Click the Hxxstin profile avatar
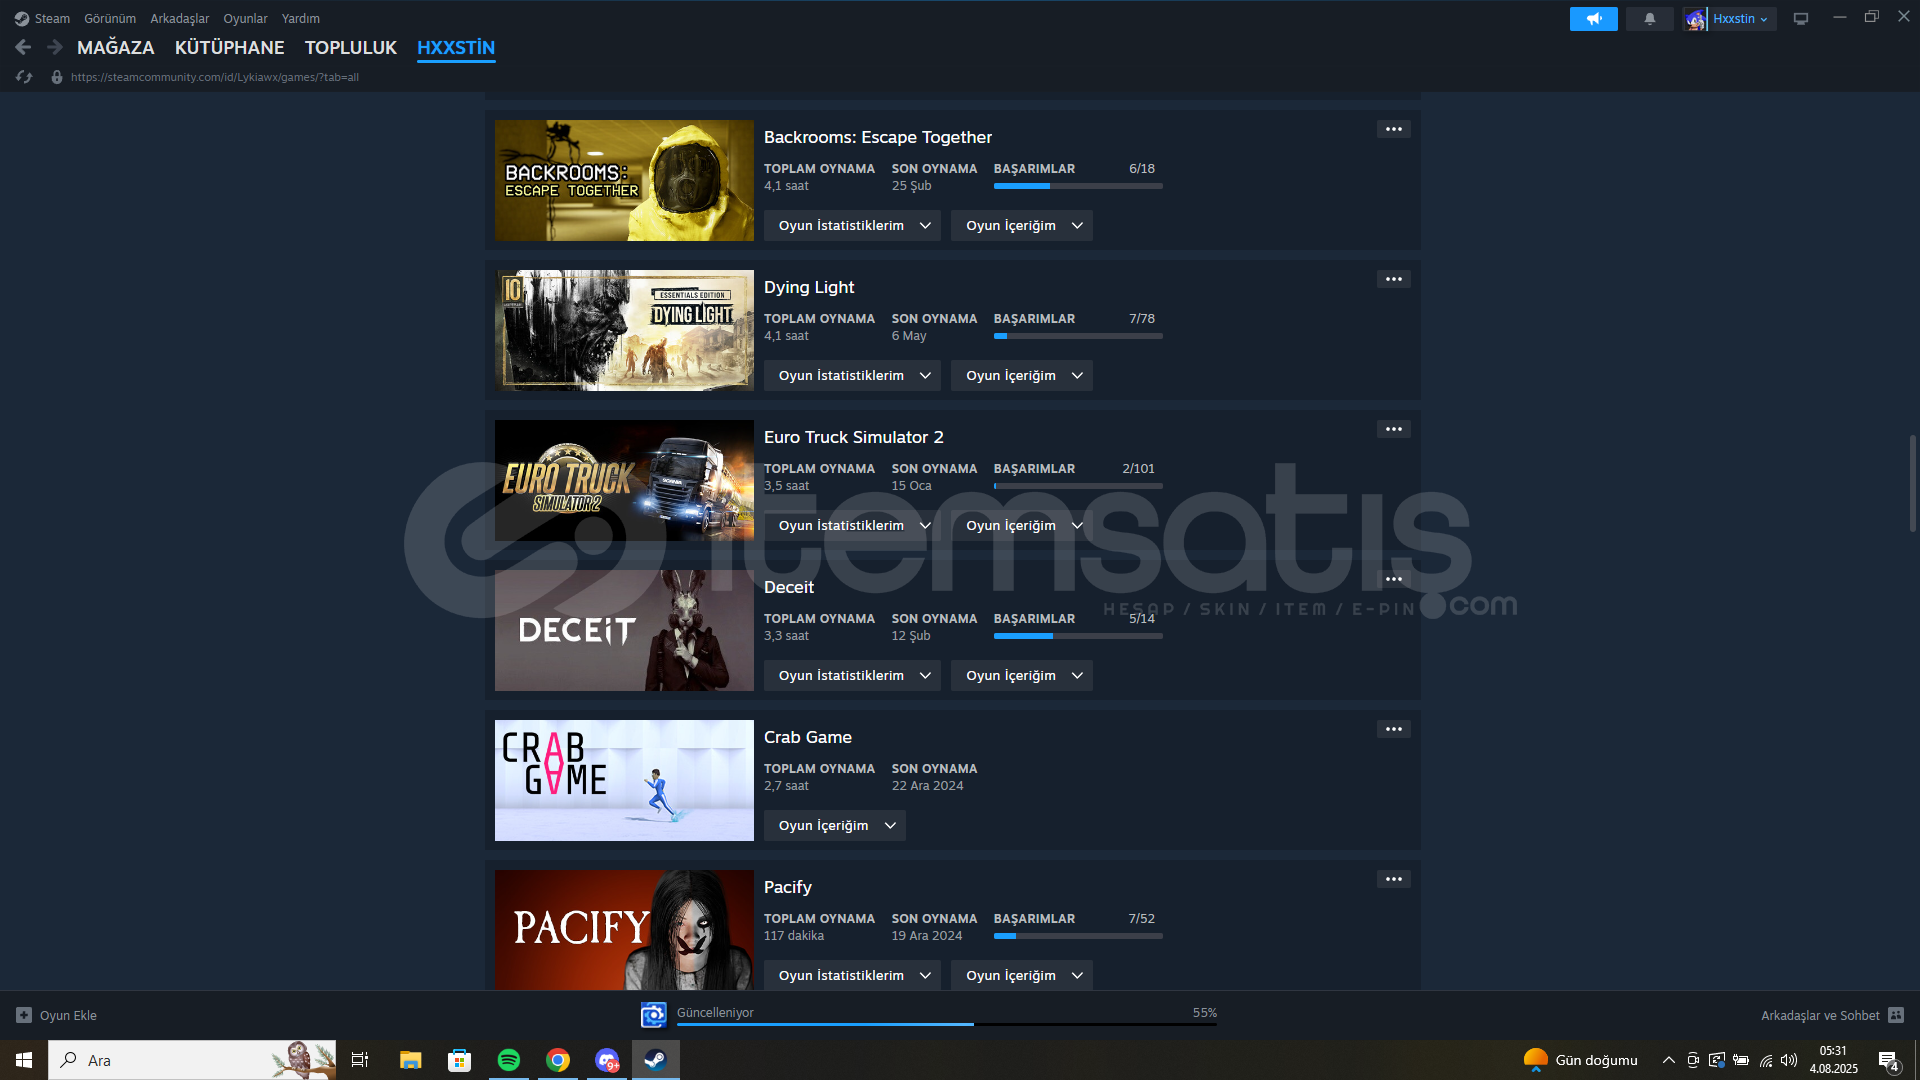 [1695, 19]
